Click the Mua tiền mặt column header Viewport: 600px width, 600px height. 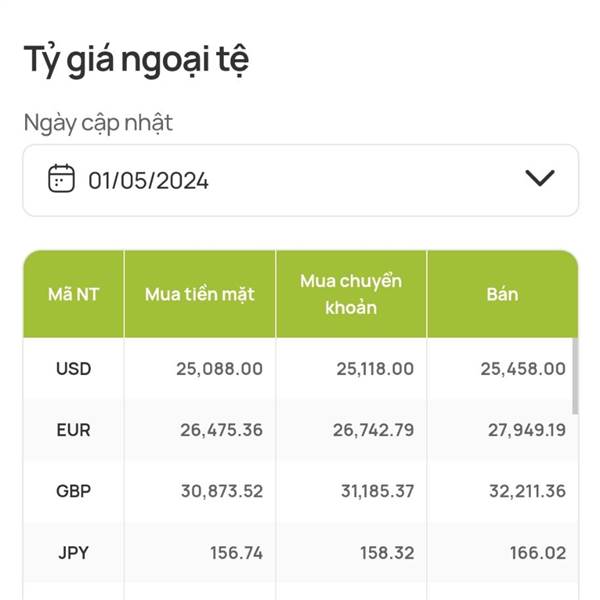199,294
